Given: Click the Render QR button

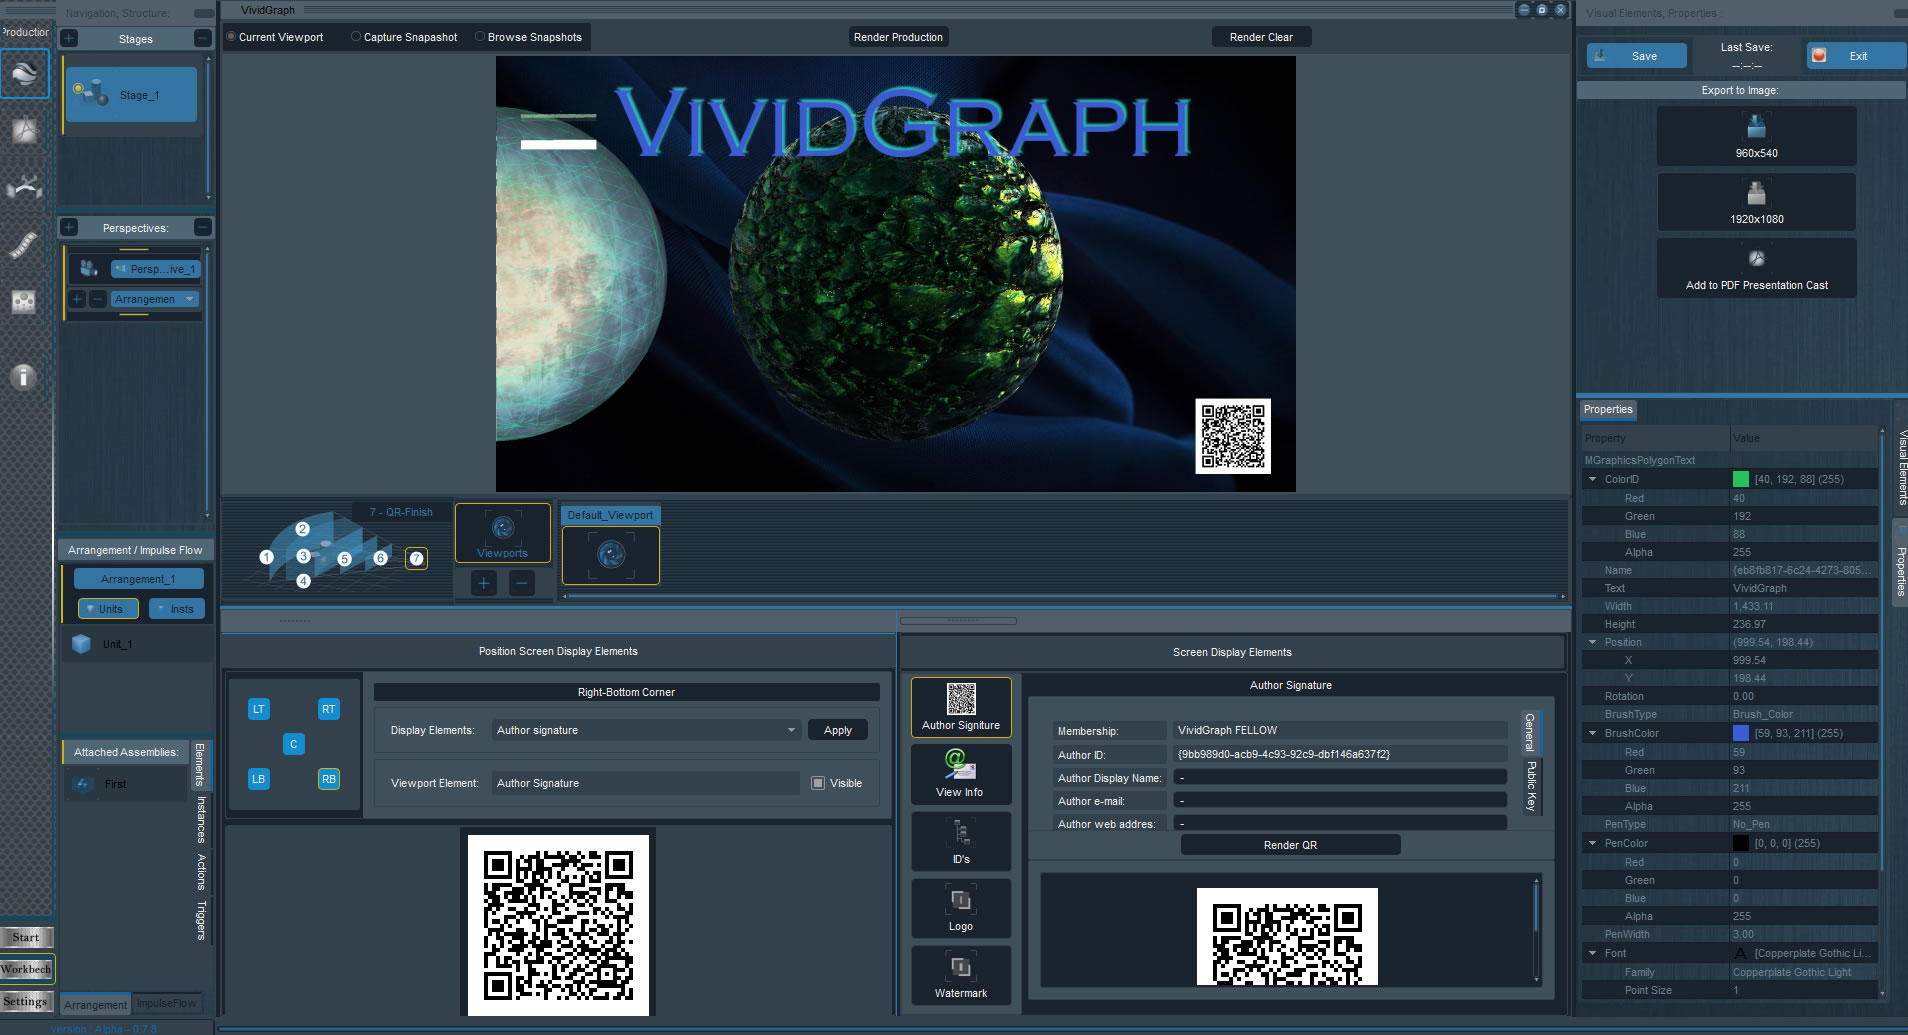Looking at the screenshot, I should point(1290,845).
